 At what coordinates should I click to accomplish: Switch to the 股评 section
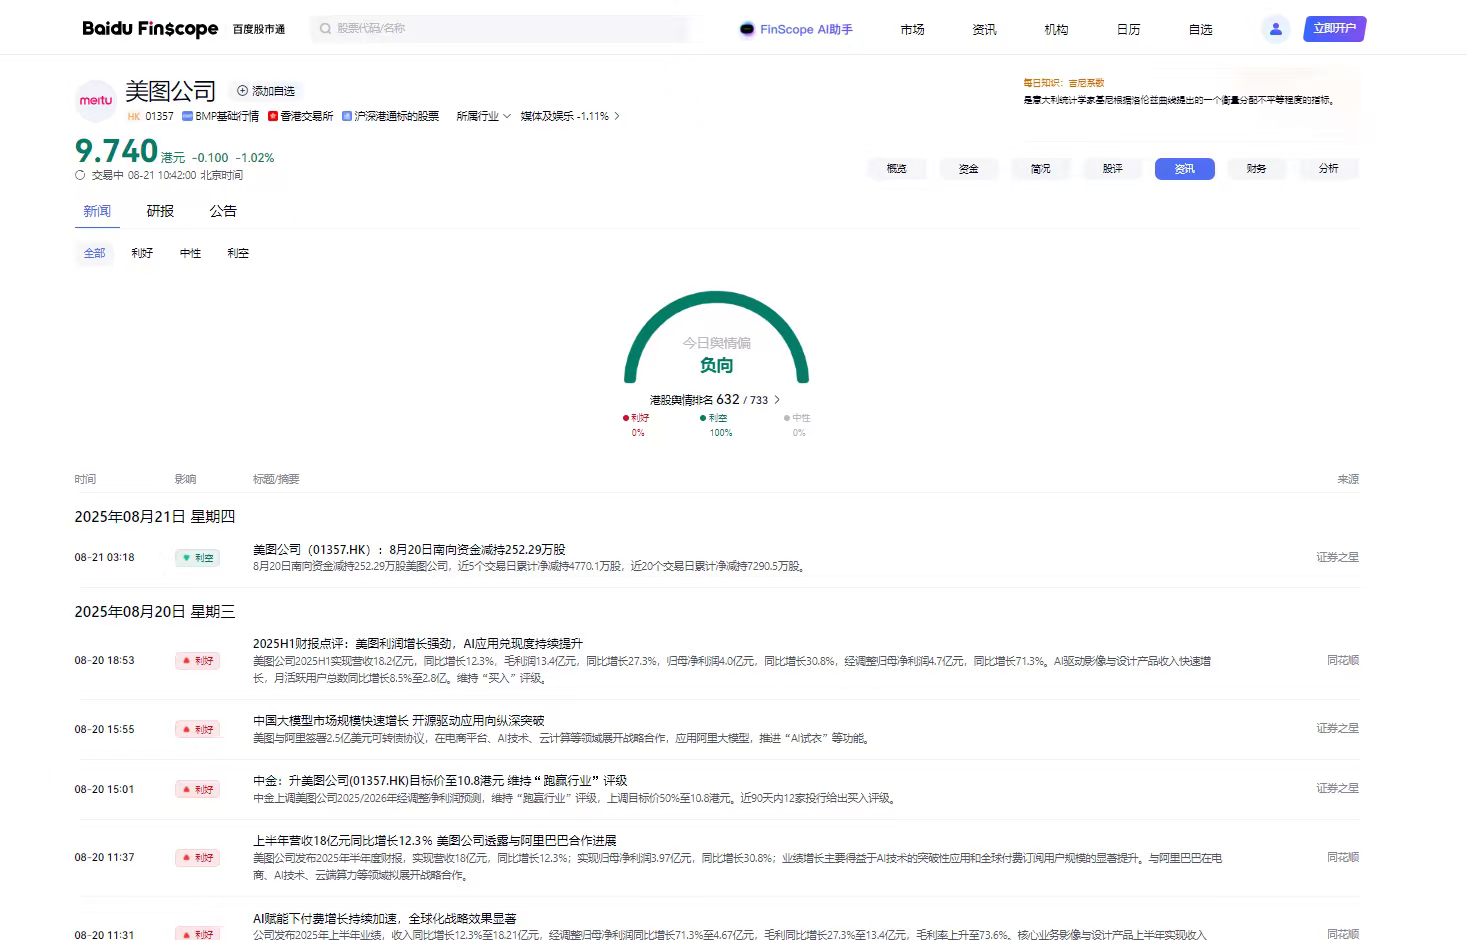tap(1112, 169)
